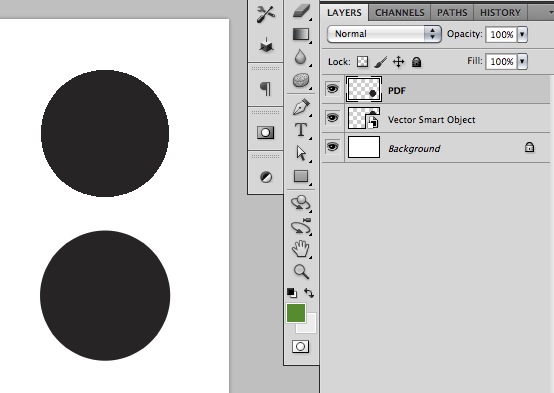554x393 pixels.
Task: Click the Background layer lock icon
Action: click(x=529, y=147)
